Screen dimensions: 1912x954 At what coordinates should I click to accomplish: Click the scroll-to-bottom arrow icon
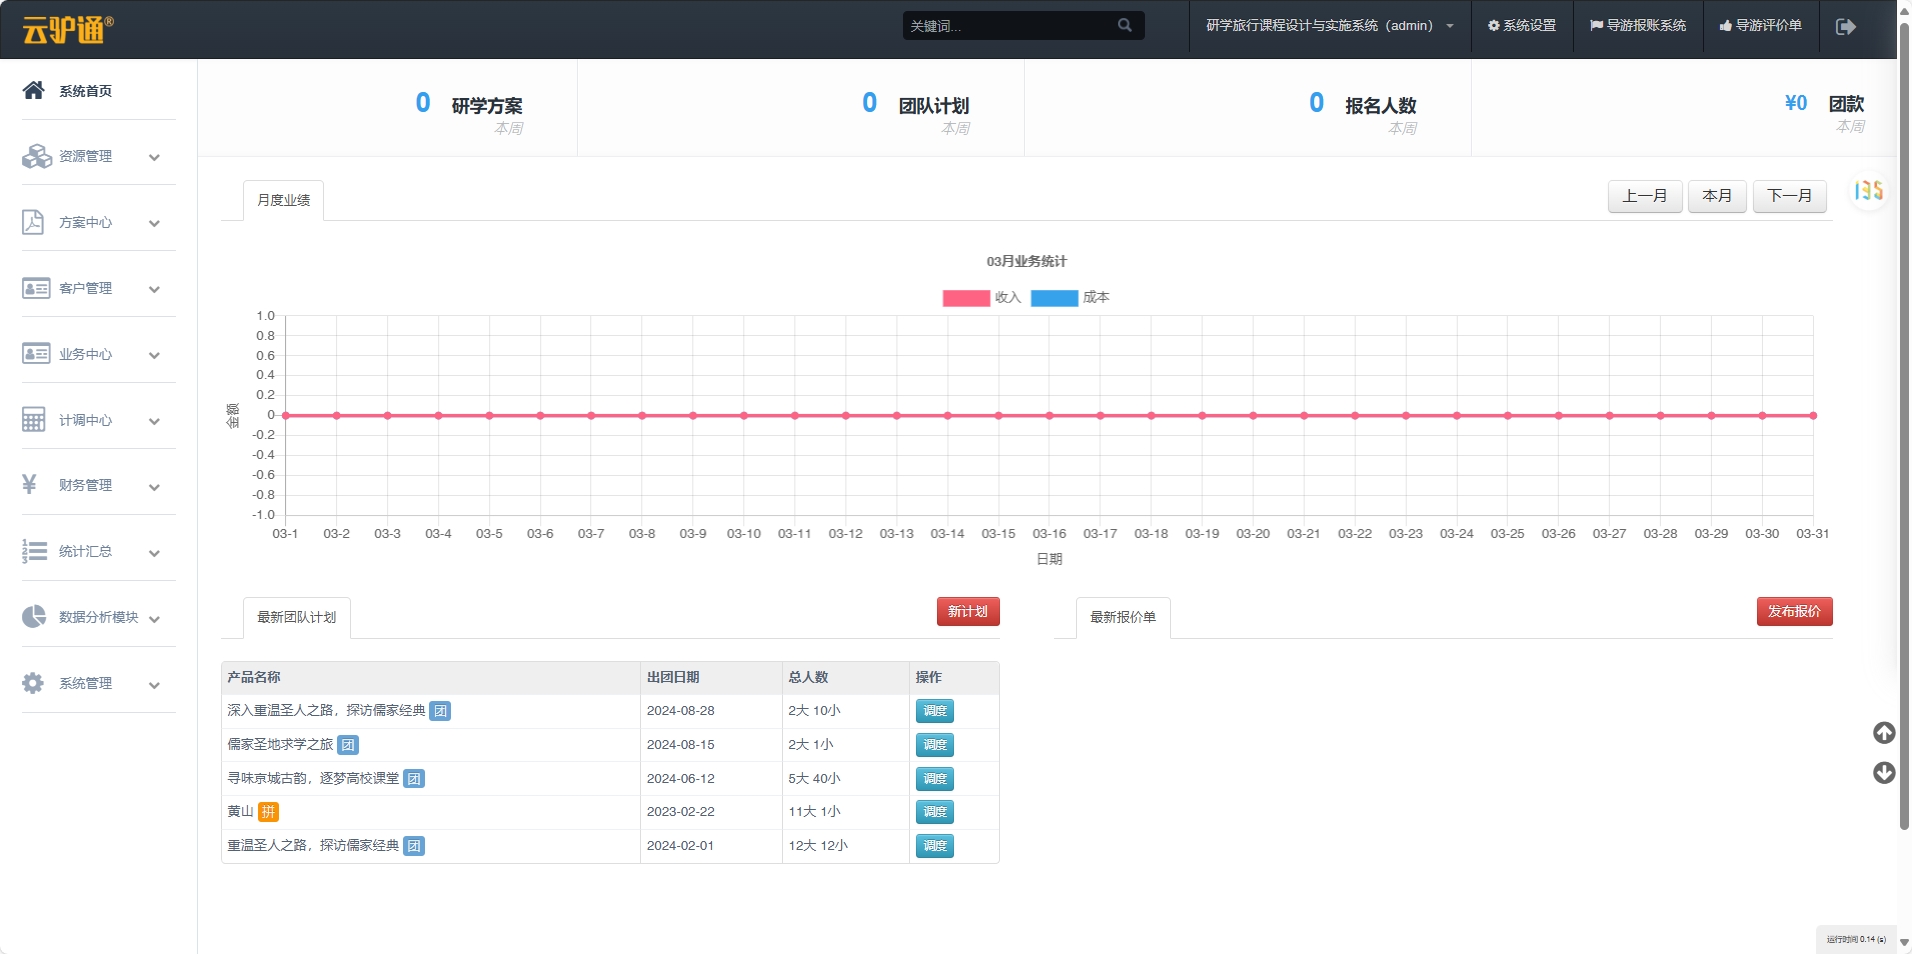1884,773
